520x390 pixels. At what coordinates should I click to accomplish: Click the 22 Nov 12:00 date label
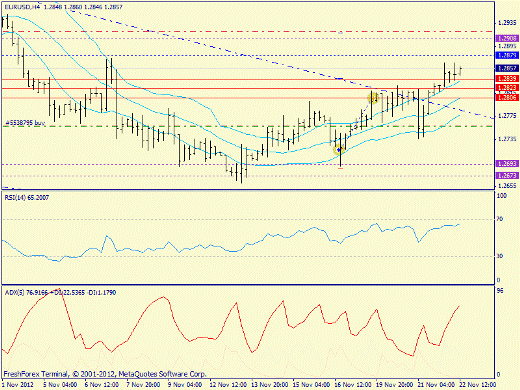click(x=478, y=385)
